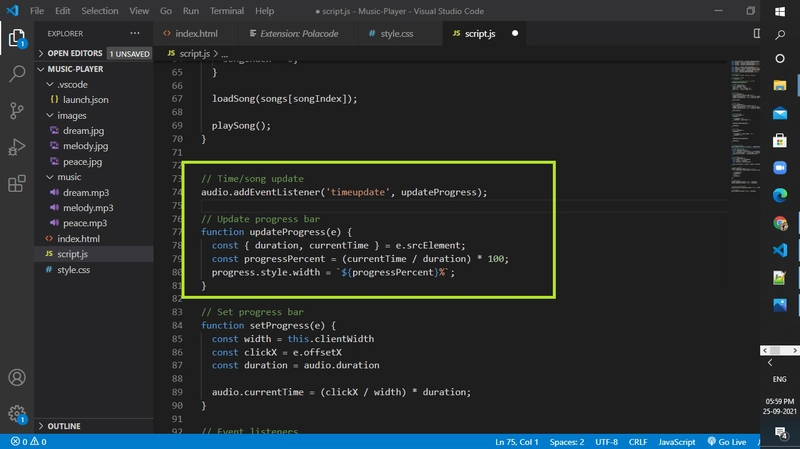Switch to the index.html tab

tap(196, 33)
